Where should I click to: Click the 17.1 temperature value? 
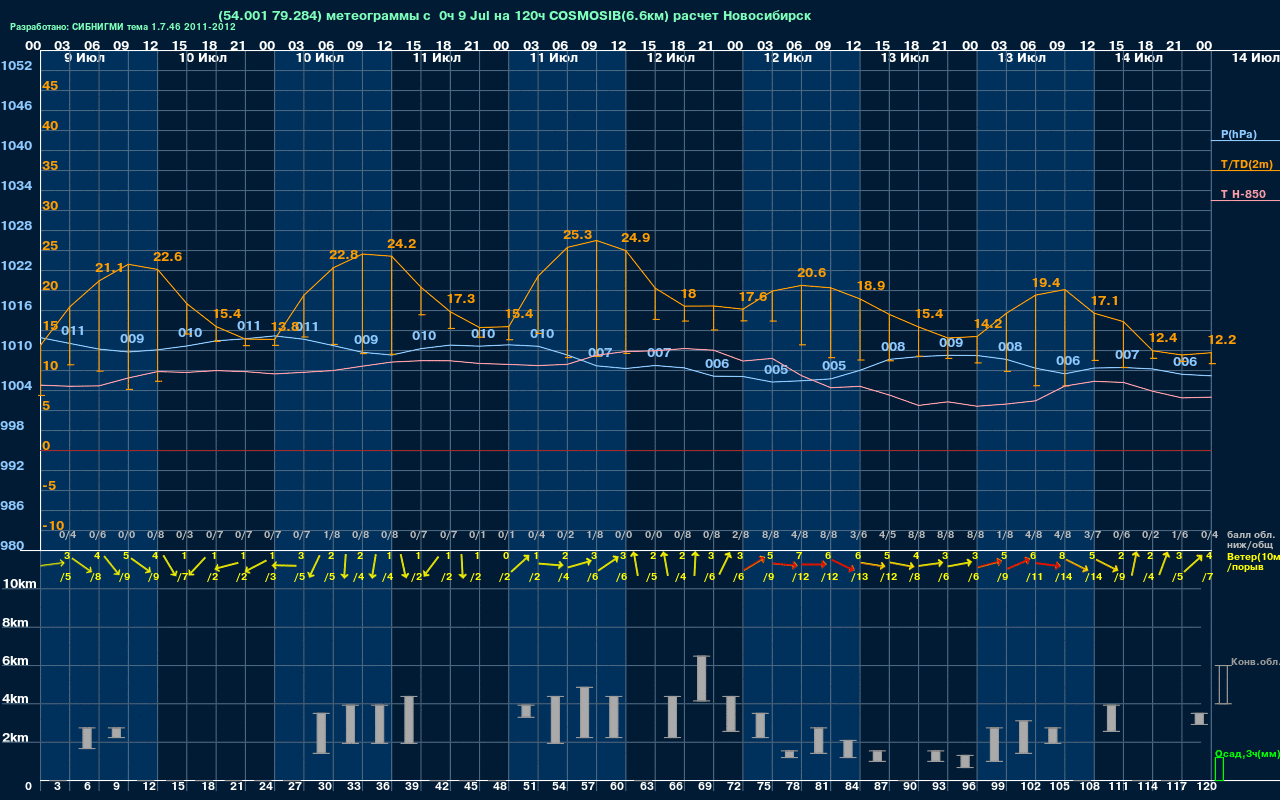(1105, 301)
